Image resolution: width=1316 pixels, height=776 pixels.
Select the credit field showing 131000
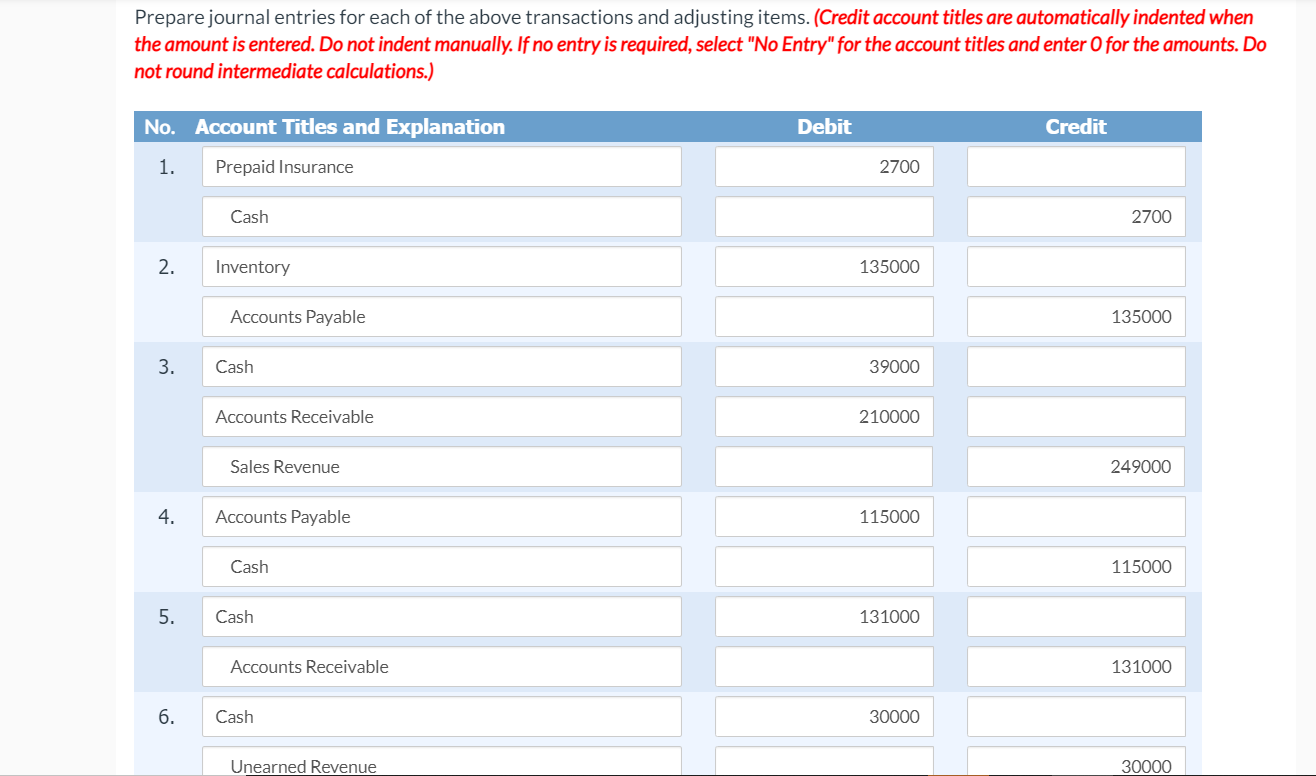1076,667
